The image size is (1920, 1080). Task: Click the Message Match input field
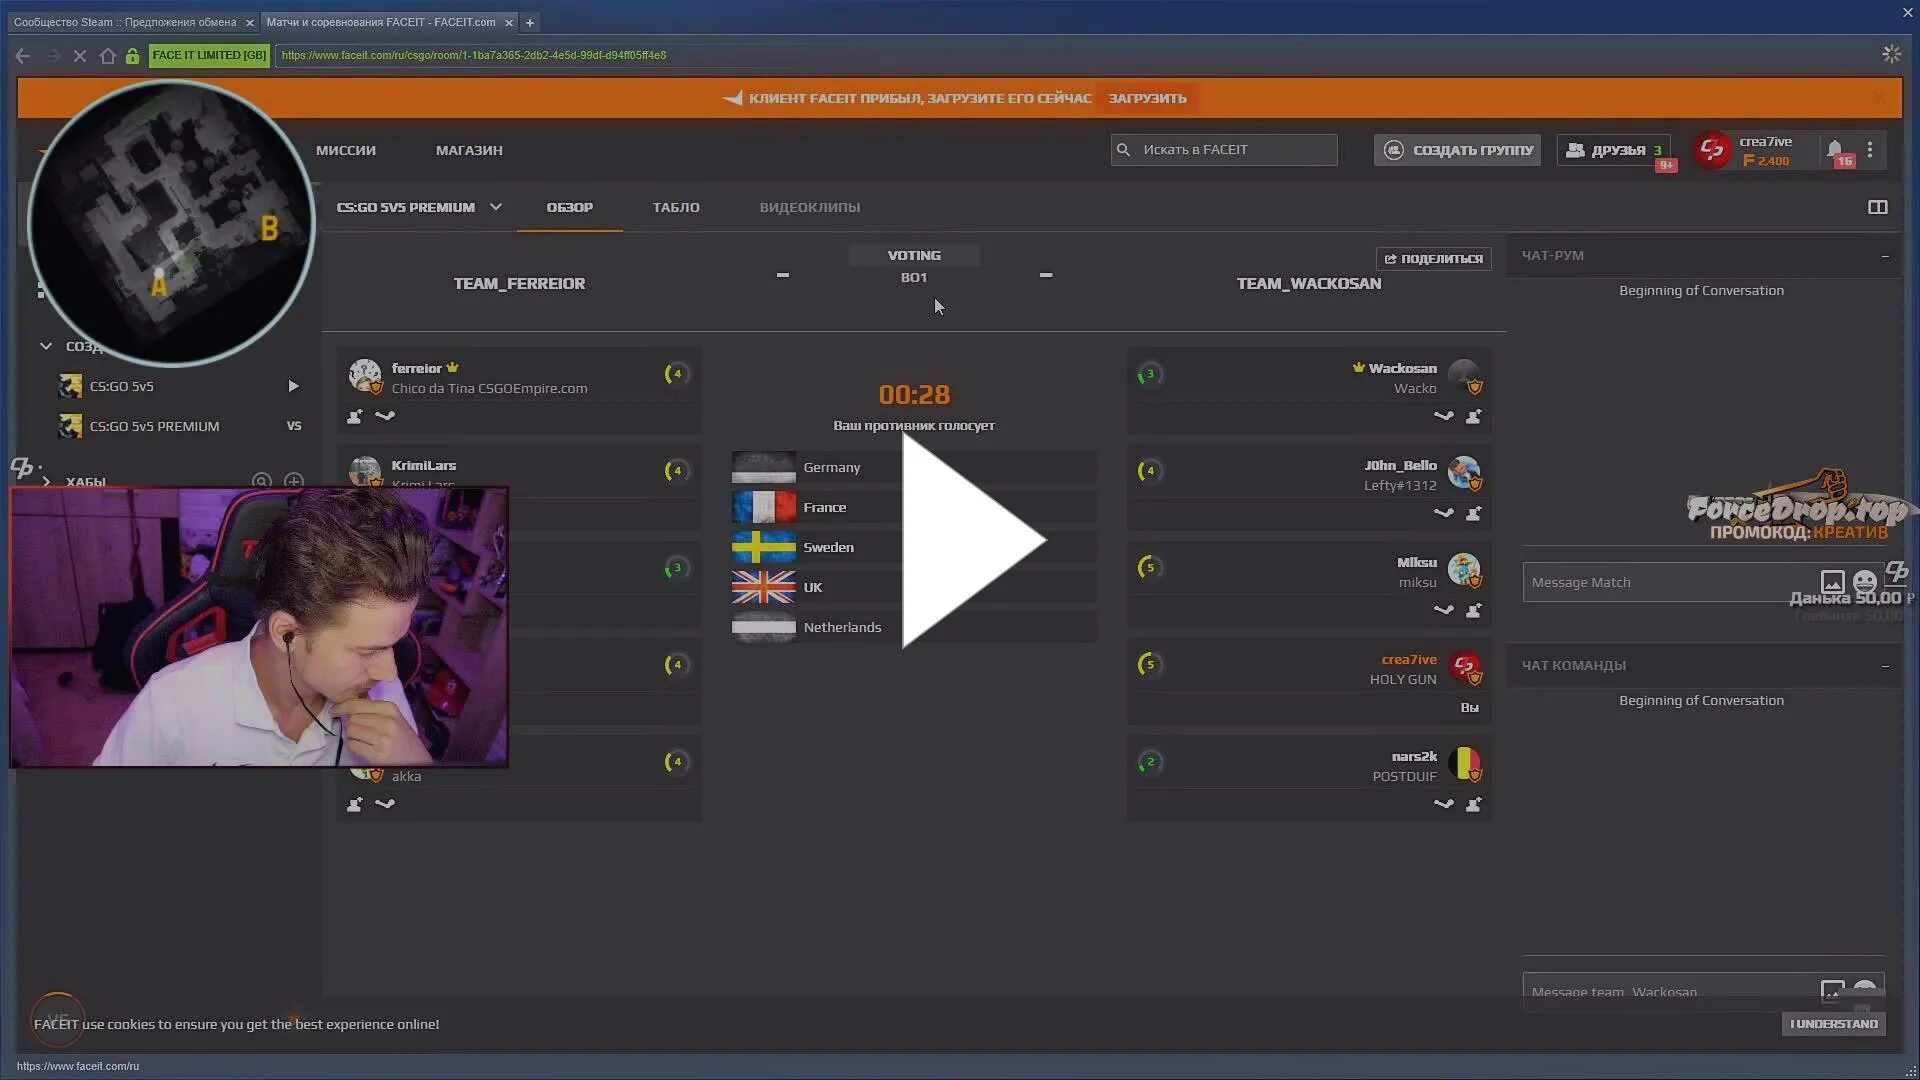[x=1675, y=582]
